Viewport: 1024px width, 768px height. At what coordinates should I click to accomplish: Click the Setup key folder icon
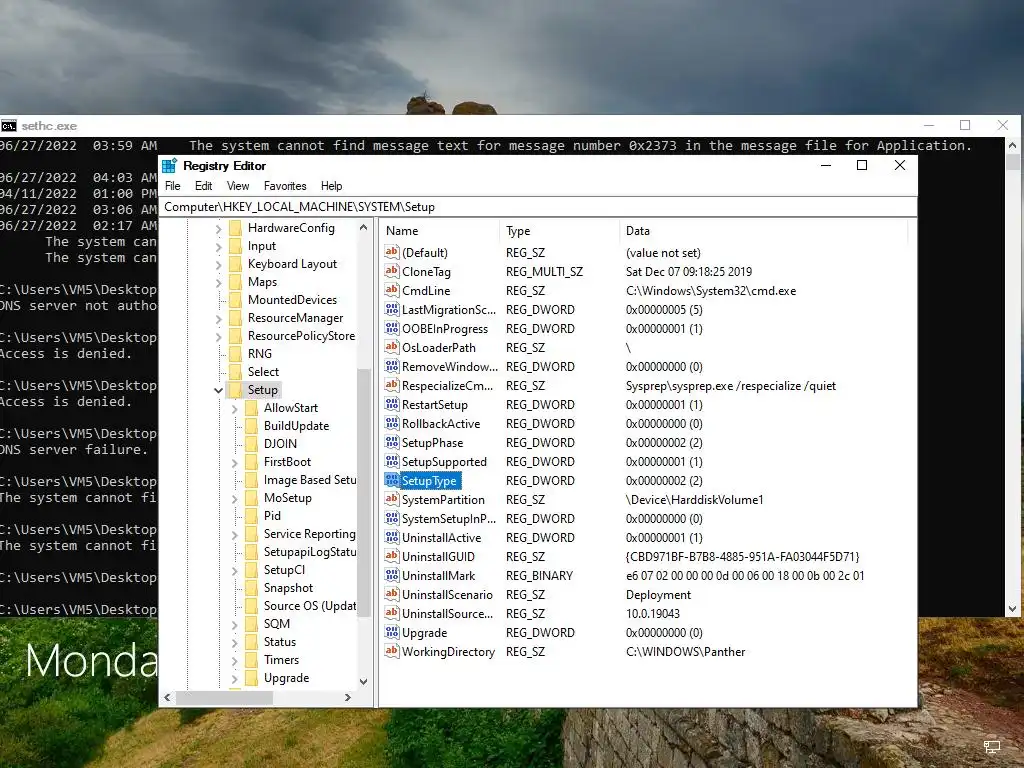click(x=236, y=389)
